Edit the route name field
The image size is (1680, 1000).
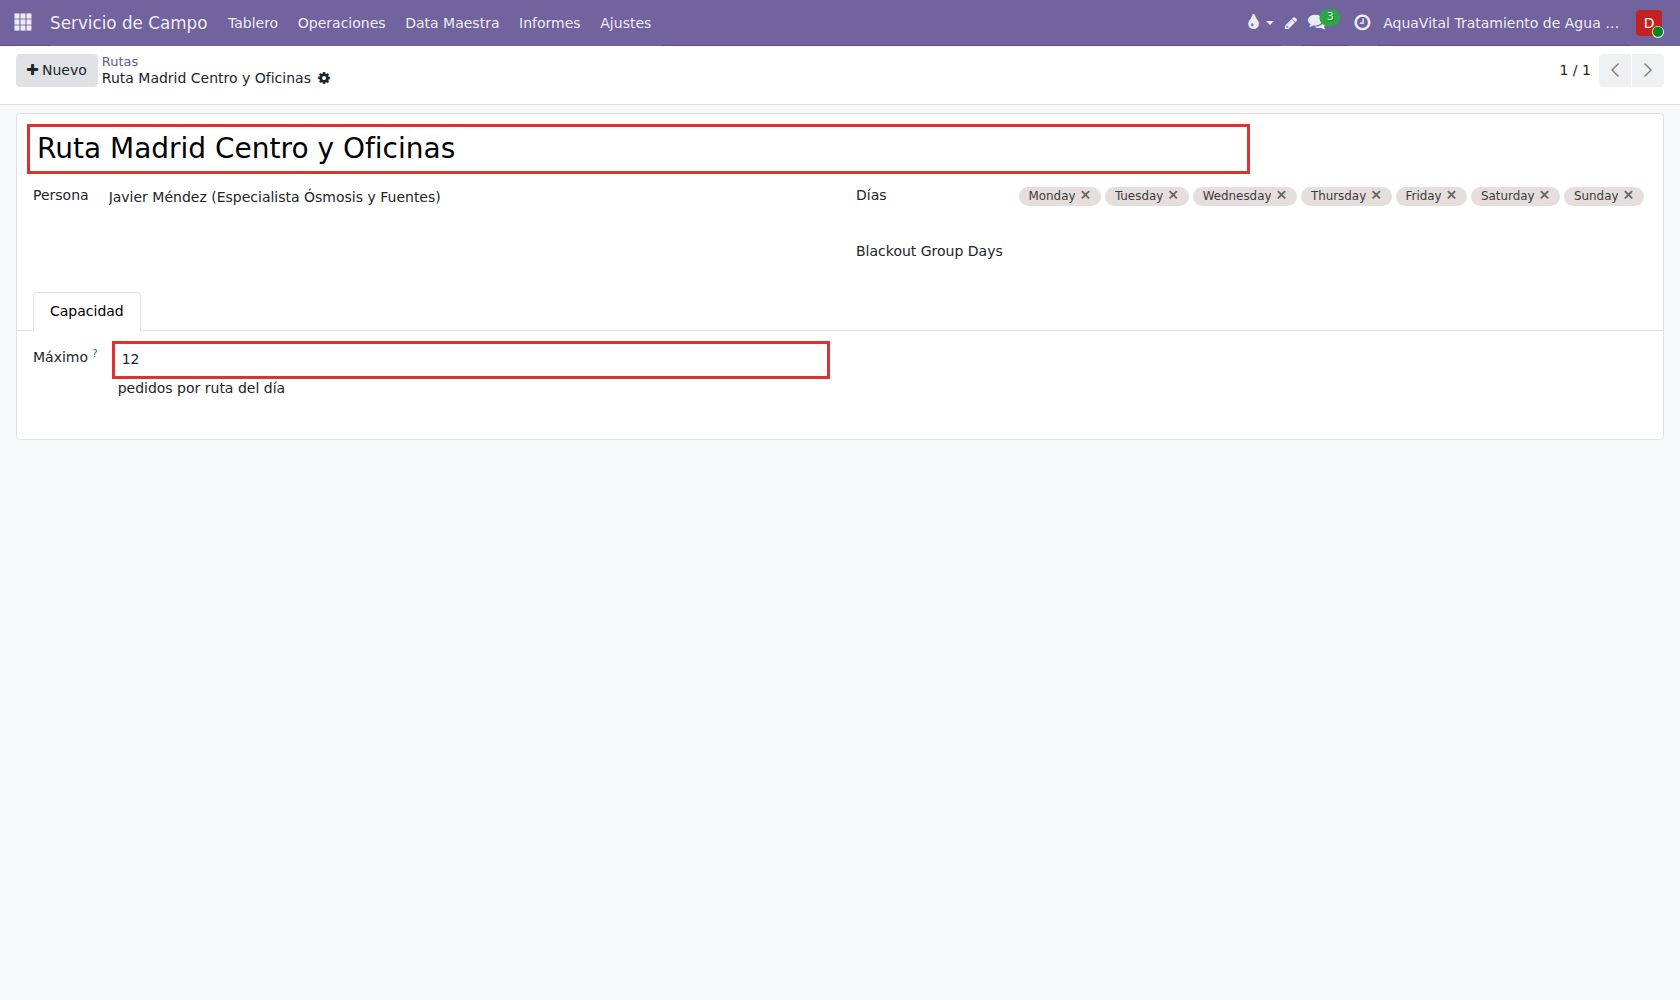tap(638, 149)
